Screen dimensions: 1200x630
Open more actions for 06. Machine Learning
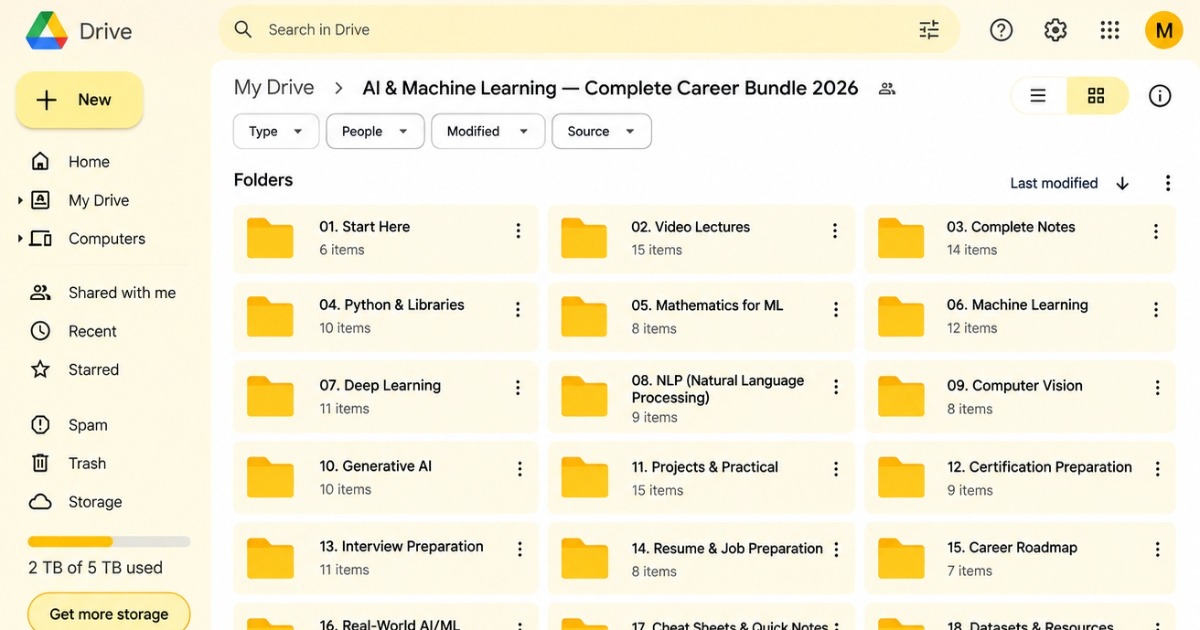1156,310
